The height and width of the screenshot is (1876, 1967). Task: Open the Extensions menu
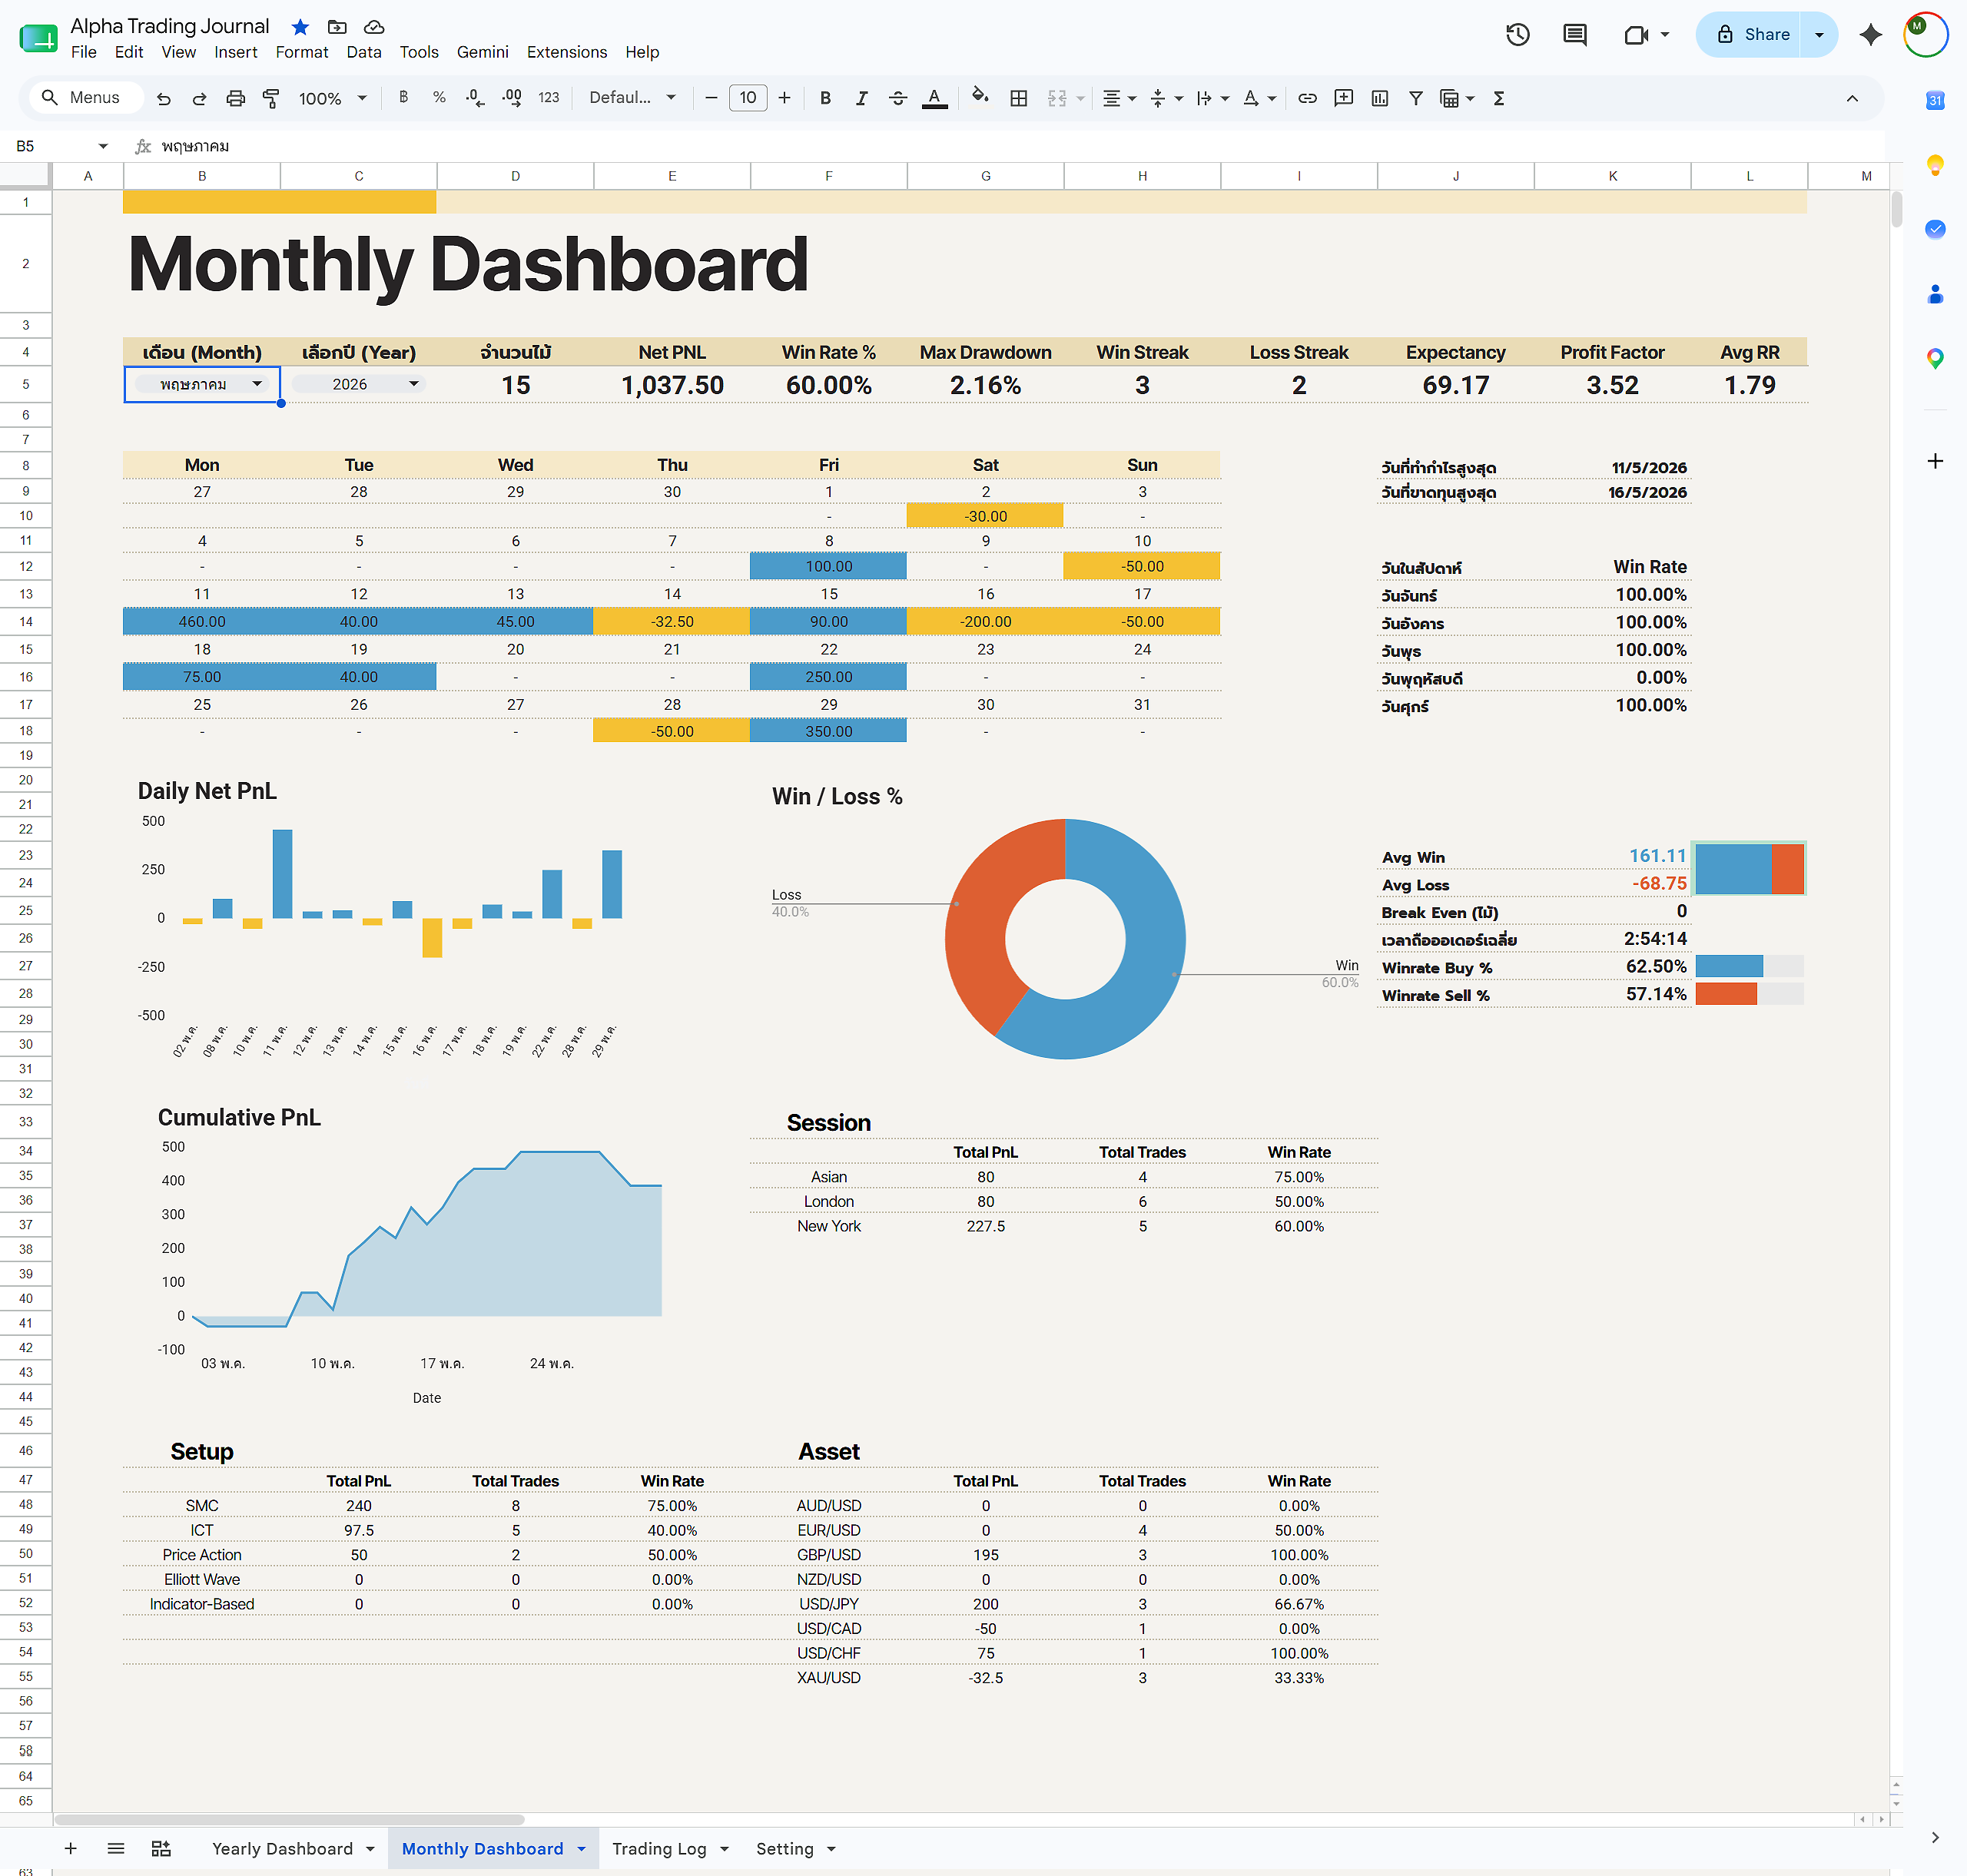click(x=566, y=52)
